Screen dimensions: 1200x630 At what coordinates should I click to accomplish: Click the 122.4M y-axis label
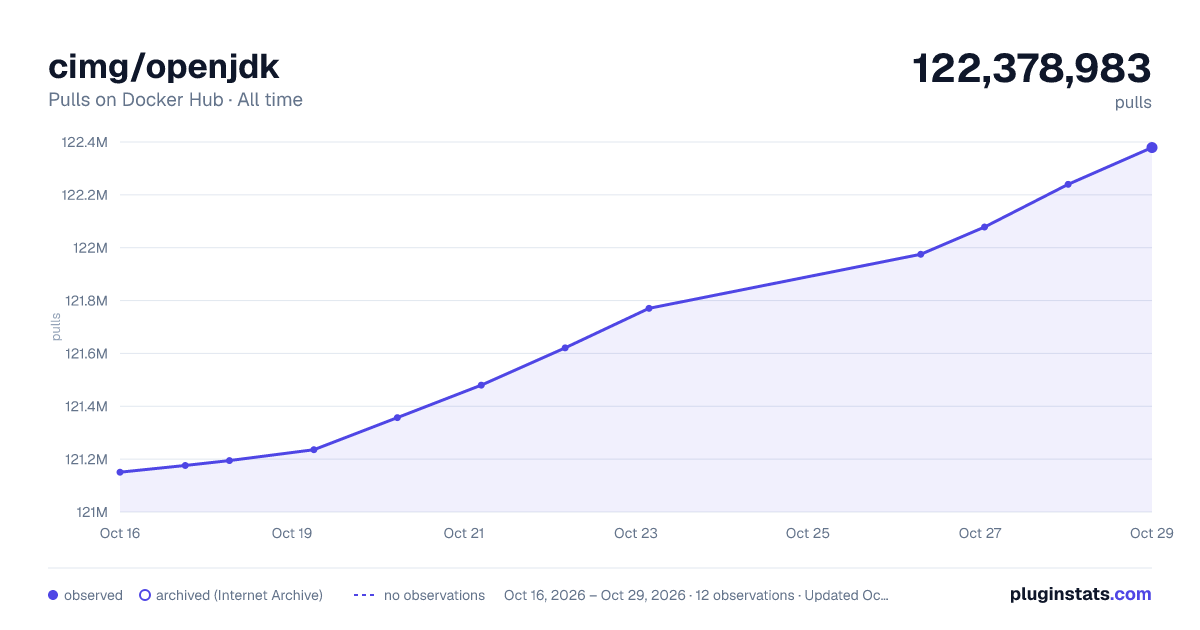85,142
